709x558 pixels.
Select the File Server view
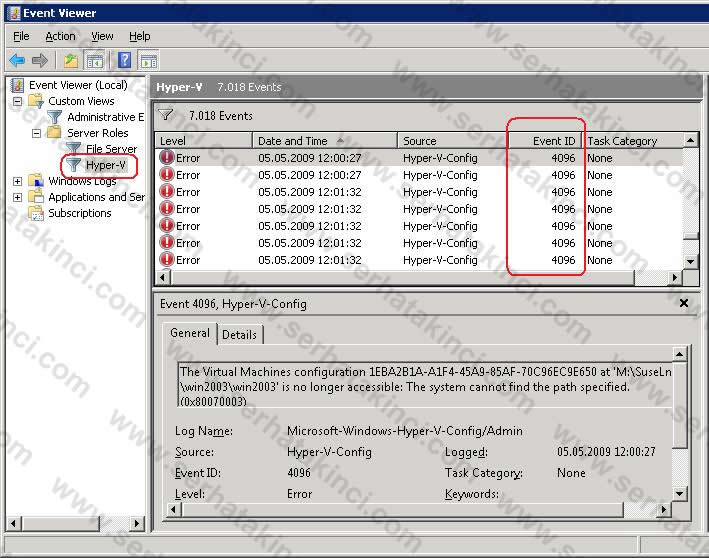coord(111,149)
